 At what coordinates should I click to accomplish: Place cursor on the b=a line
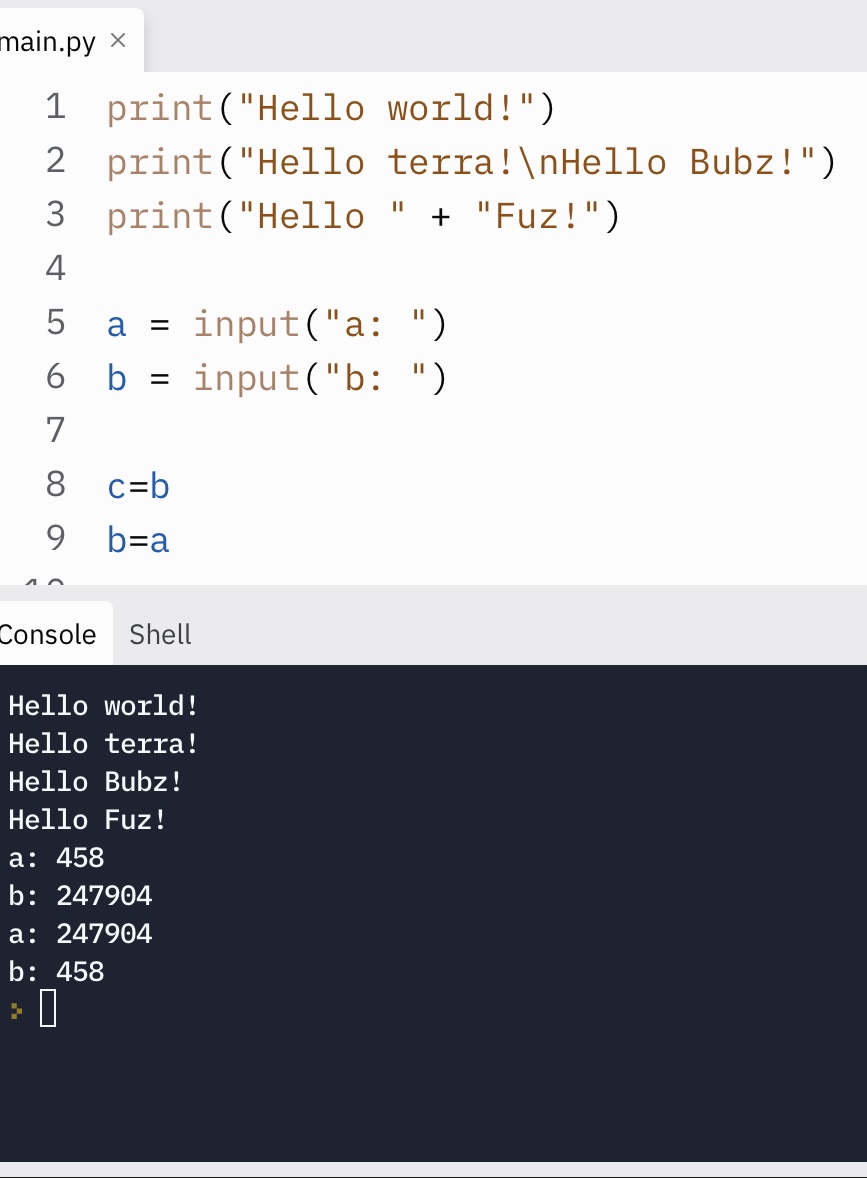139,539
